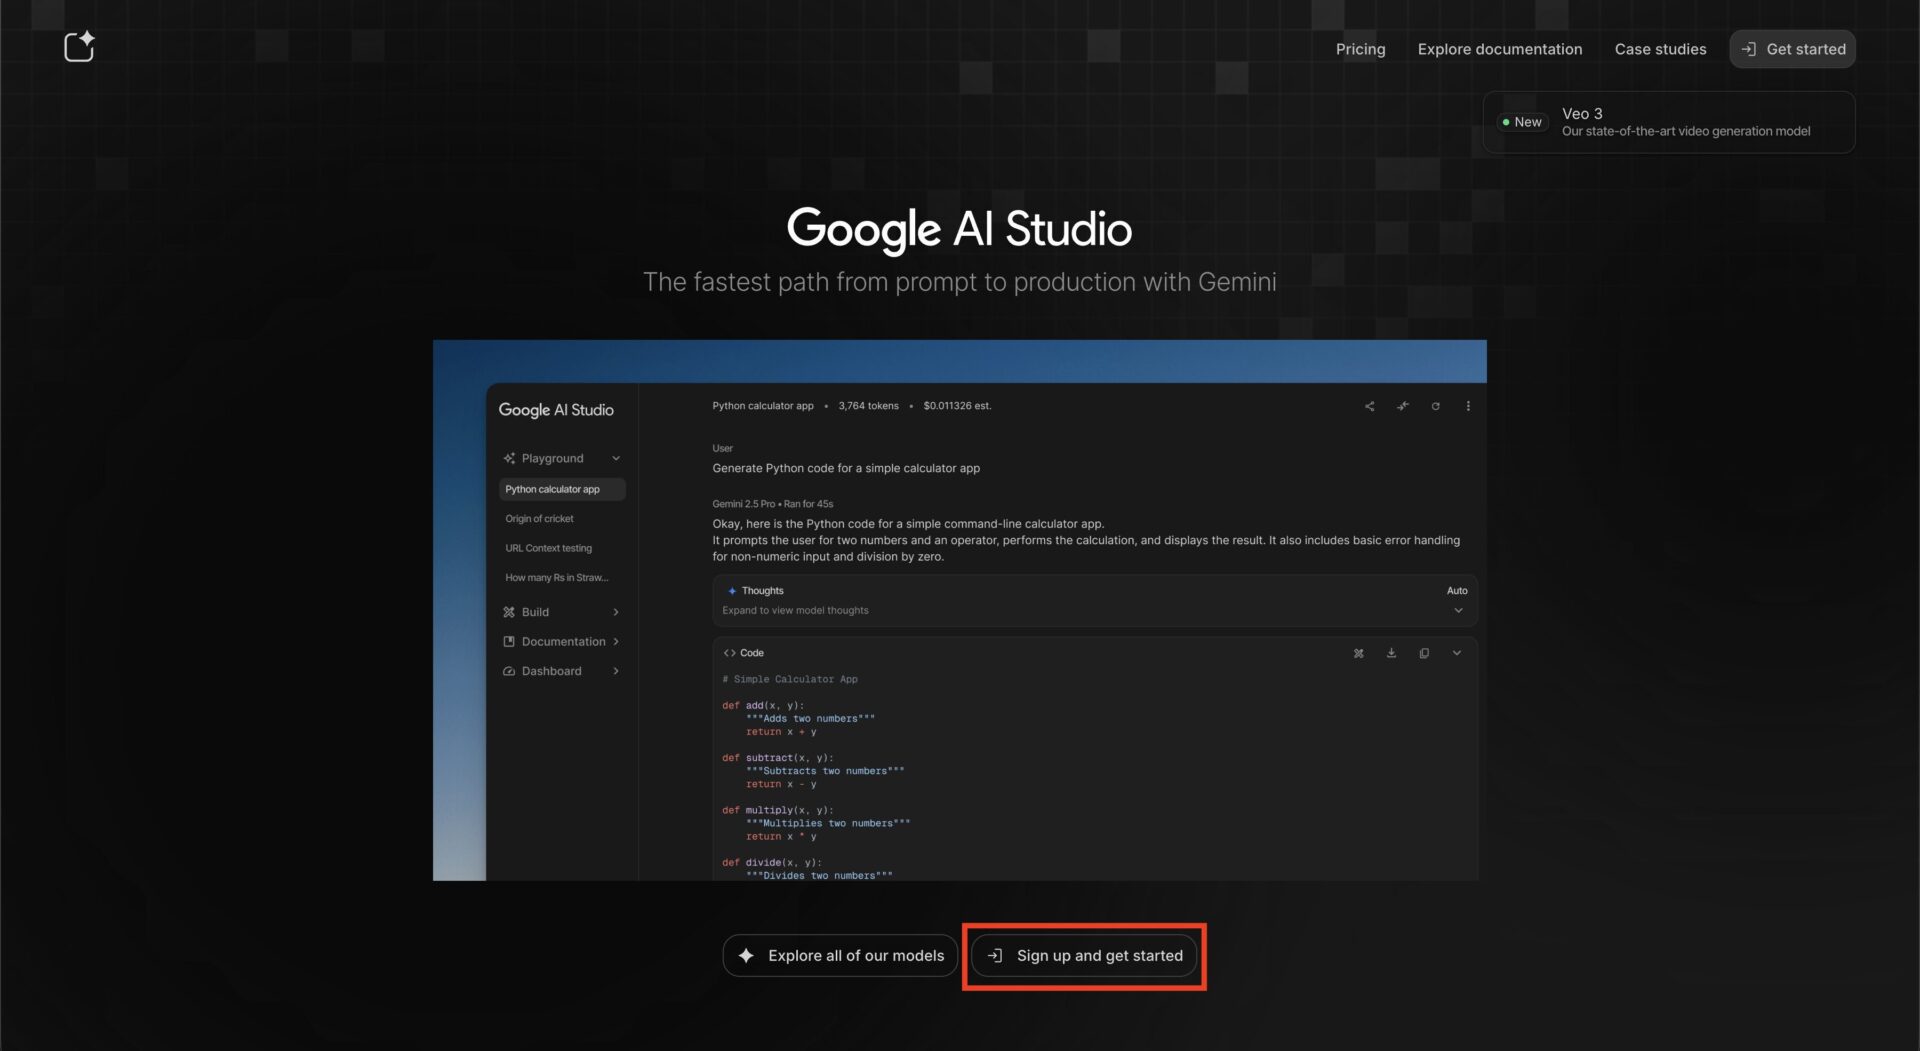Select the Playground icon in sidebar
Viewport: 1920px width, 1051px height.
(509, 458)
